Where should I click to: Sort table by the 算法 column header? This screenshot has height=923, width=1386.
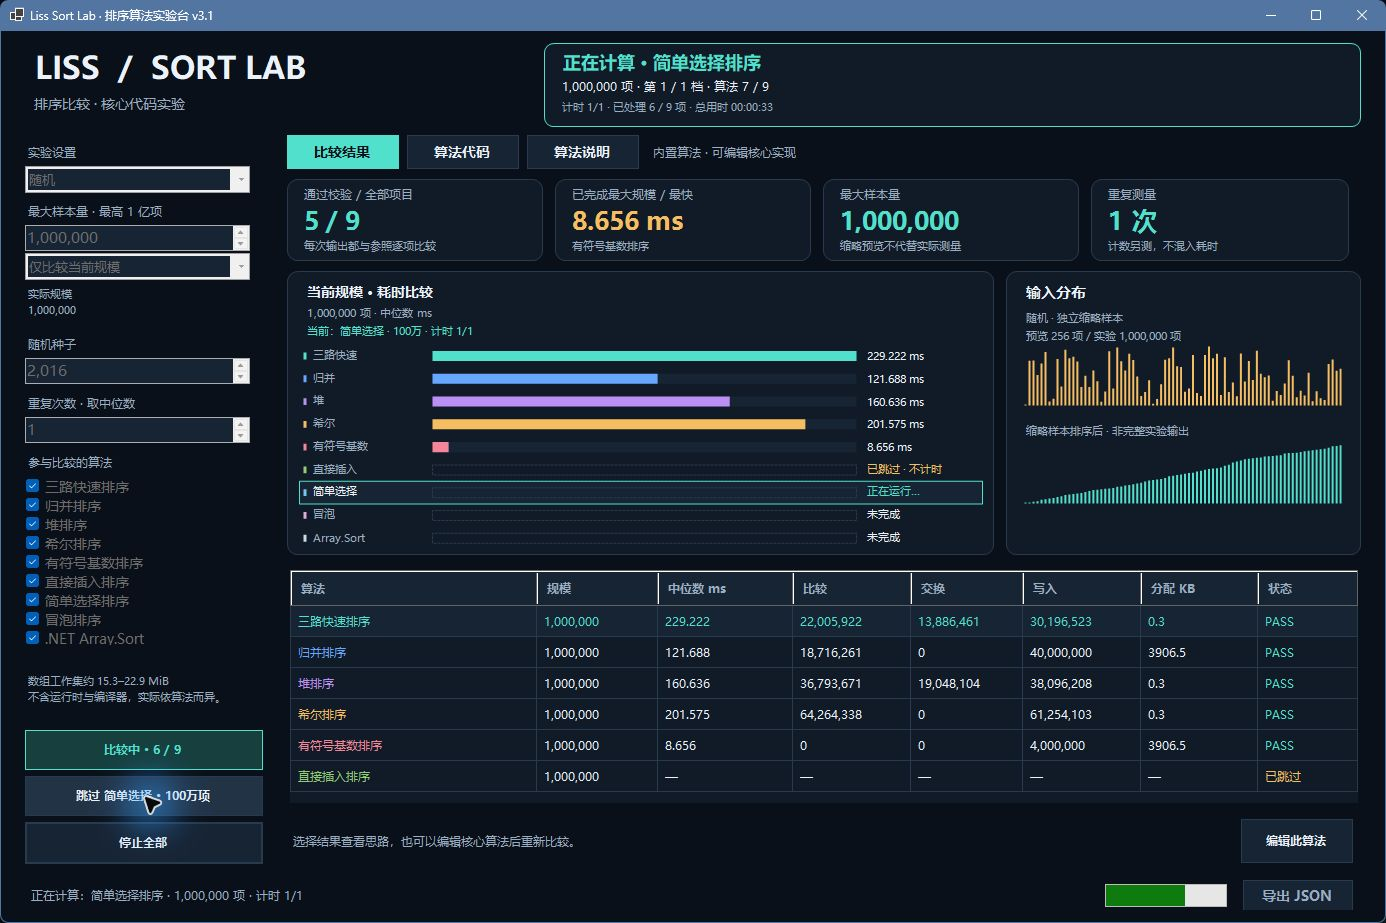pos(414,589)
